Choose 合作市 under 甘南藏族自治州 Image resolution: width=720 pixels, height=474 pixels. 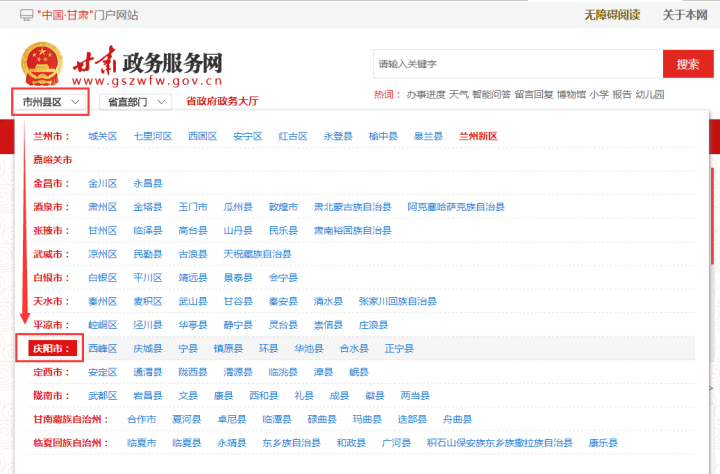[x=142, y=420]
